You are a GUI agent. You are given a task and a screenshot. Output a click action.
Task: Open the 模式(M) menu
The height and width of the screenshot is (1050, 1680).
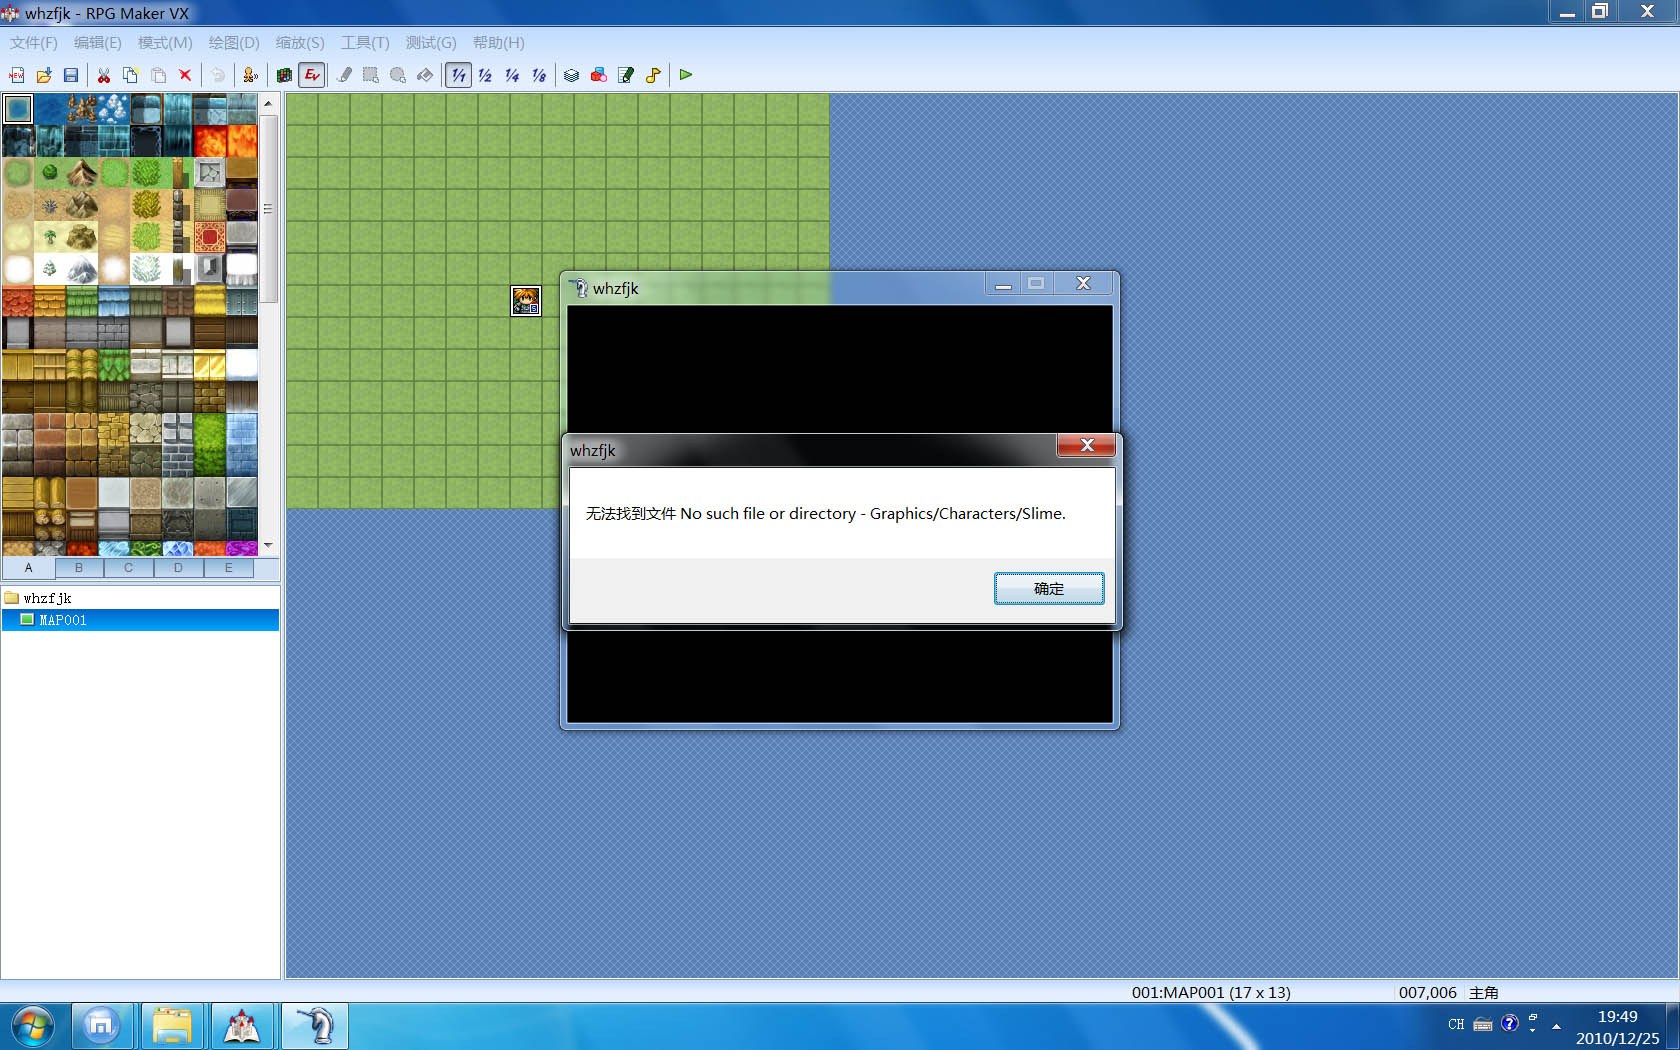click(165, 43)
